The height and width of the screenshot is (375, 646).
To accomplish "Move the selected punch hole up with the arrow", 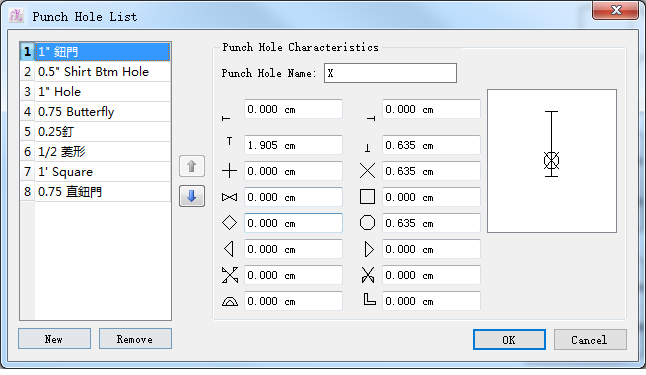I will click(x=192, y=166).
